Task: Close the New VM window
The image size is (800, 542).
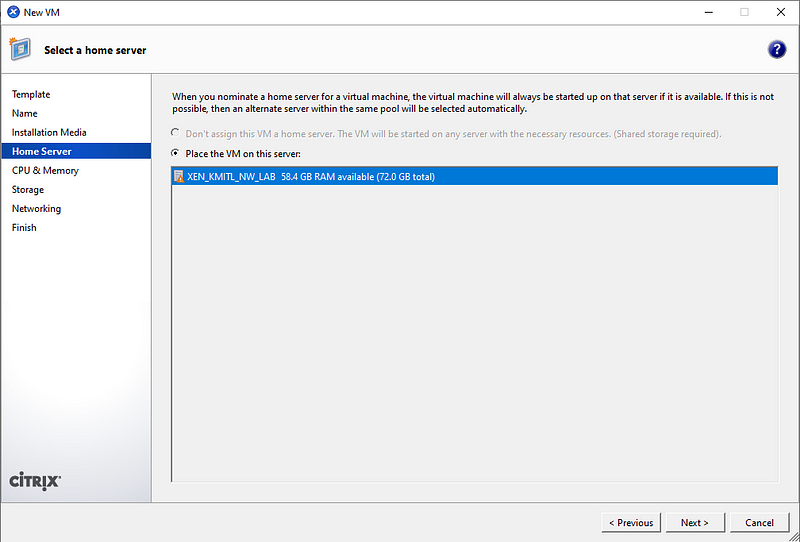Action: coord(781,12)
